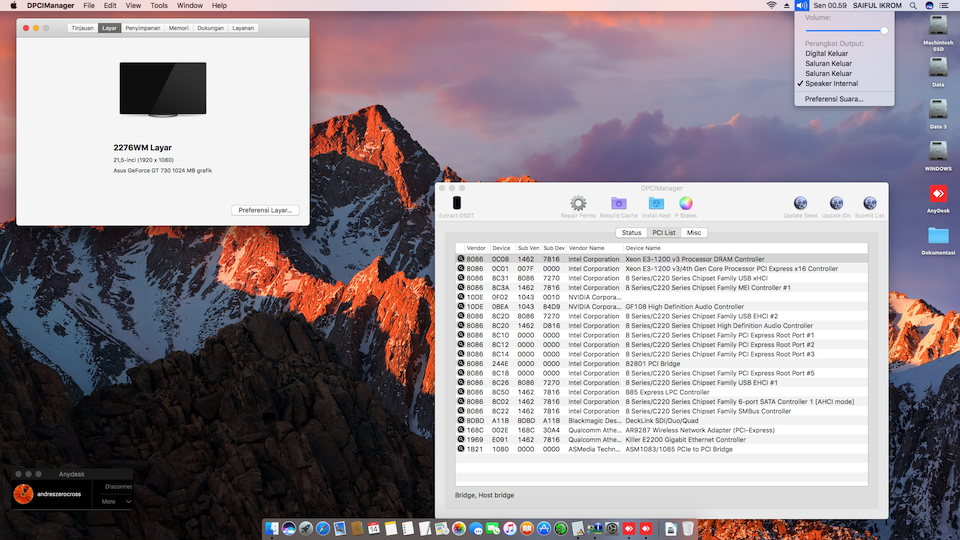Open FaceTime icon in dock
The image size is (960, 540).
[493, 528]
